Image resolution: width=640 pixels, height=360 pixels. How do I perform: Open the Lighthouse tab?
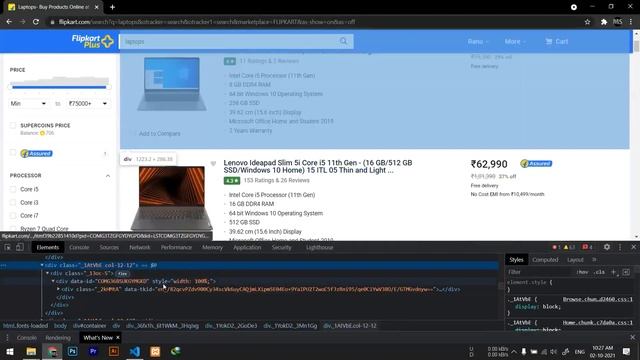[320, 247]
